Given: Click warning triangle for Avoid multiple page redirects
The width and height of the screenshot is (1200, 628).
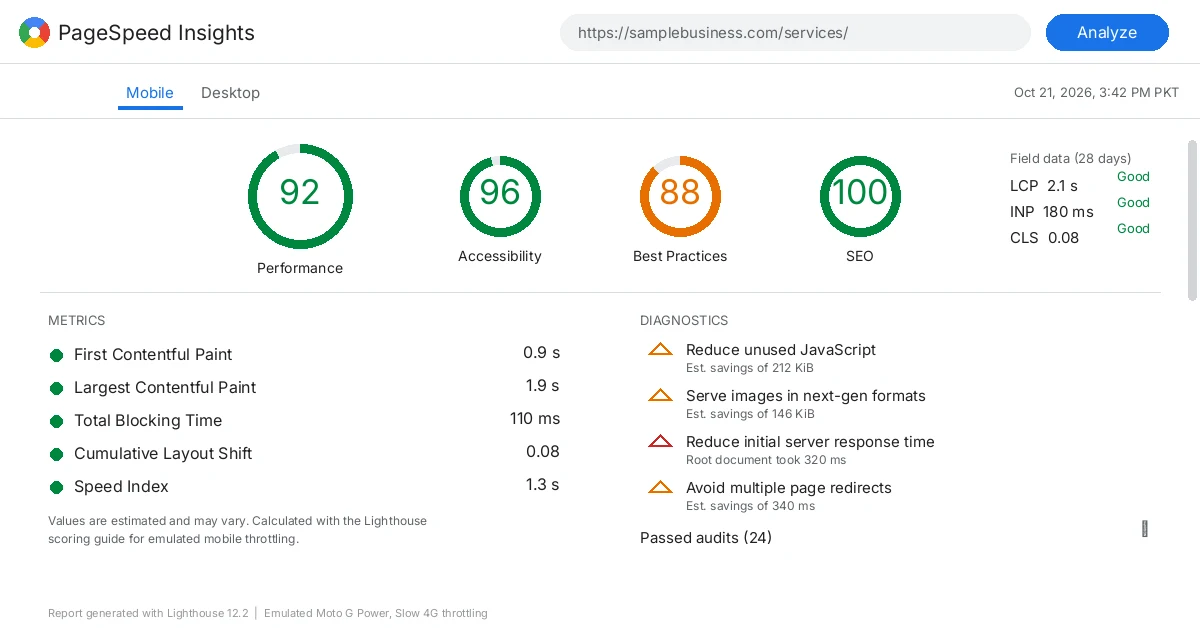Looking at the screenshot, I should tap(660, 488).
